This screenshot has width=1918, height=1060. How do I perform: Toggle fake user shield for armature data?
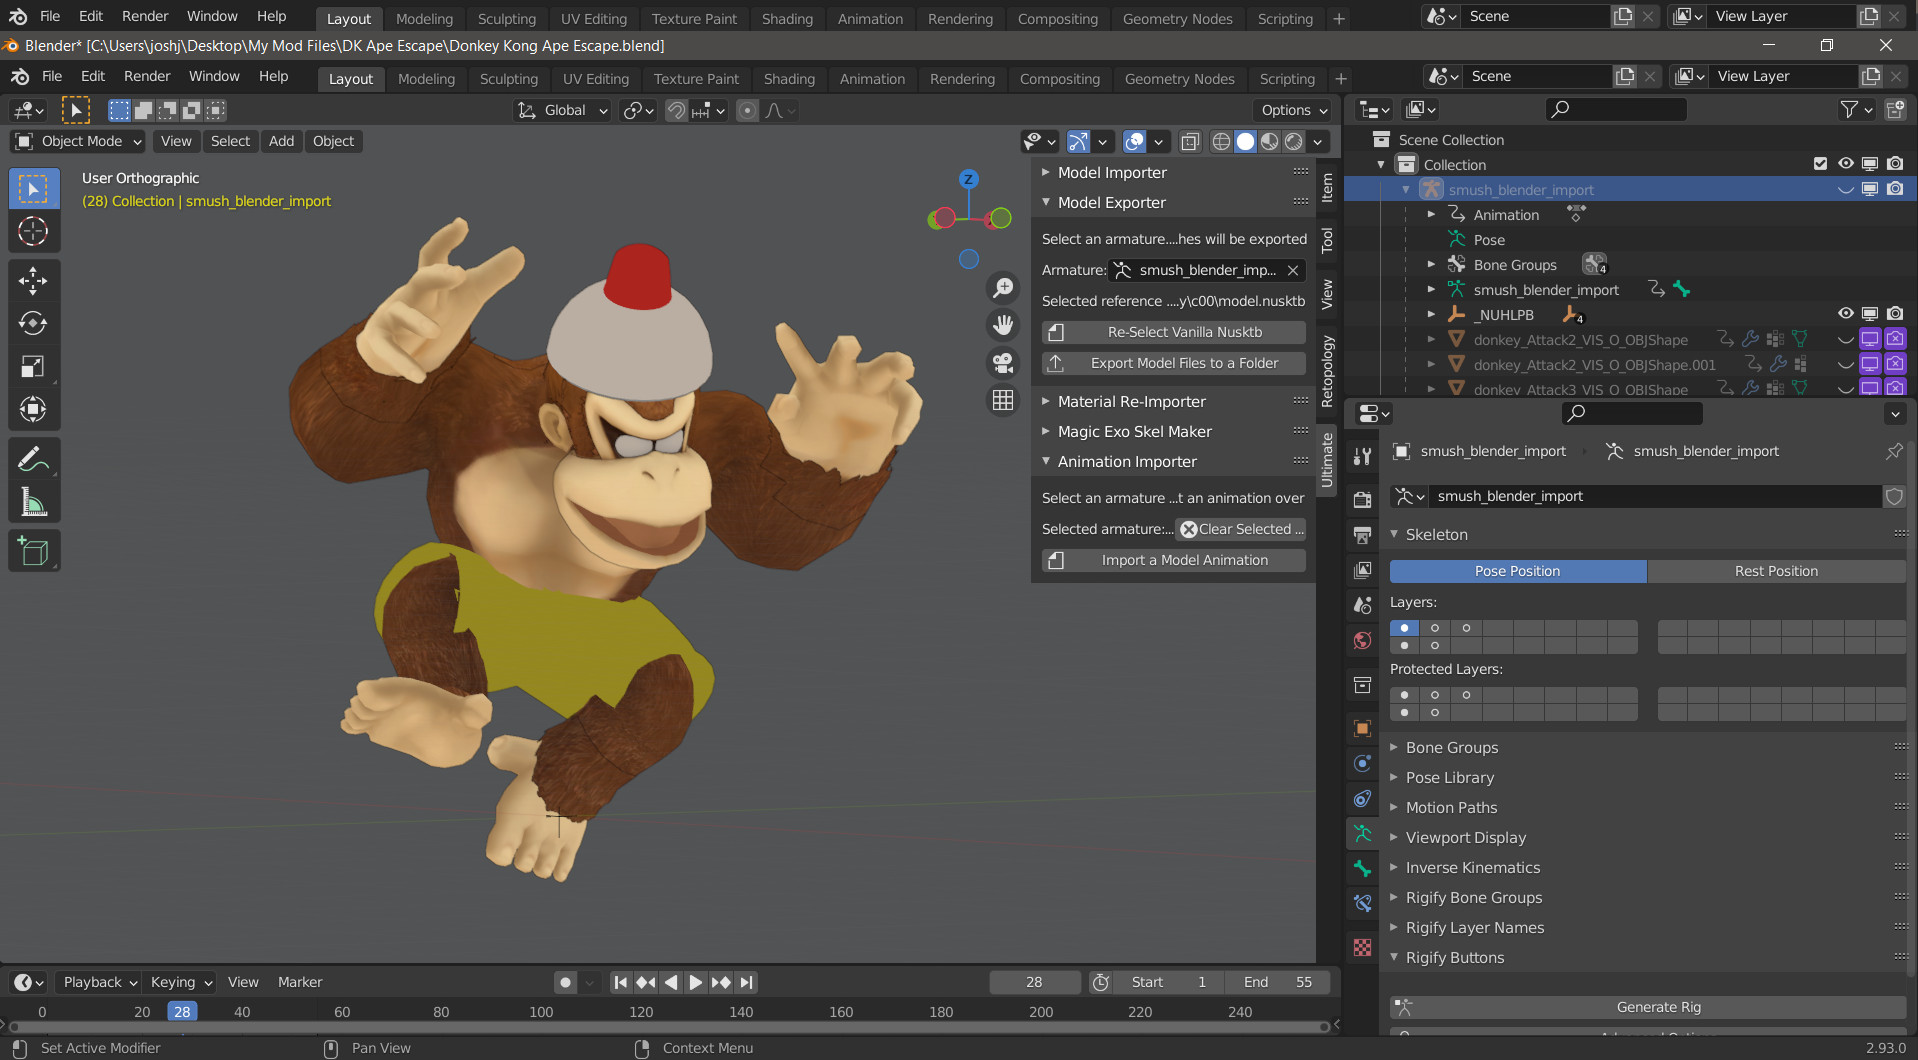(1894, 496)
